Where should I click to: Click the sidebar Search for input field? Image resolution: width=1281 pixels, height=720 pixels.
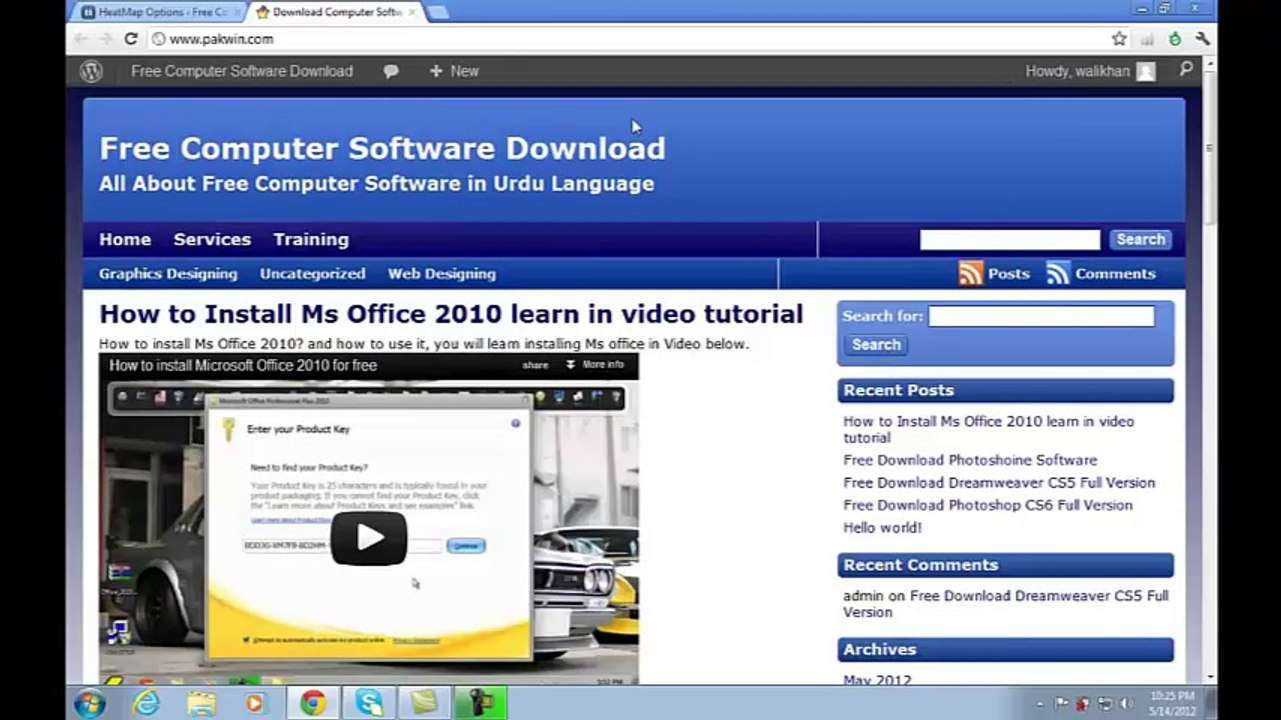(x=1041, y=316)
